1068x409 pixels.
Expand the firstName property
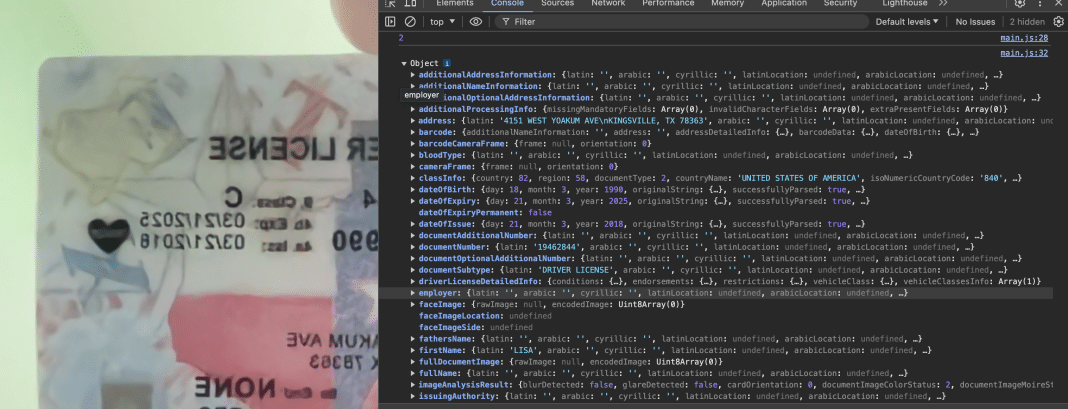(x=413, y=350)
